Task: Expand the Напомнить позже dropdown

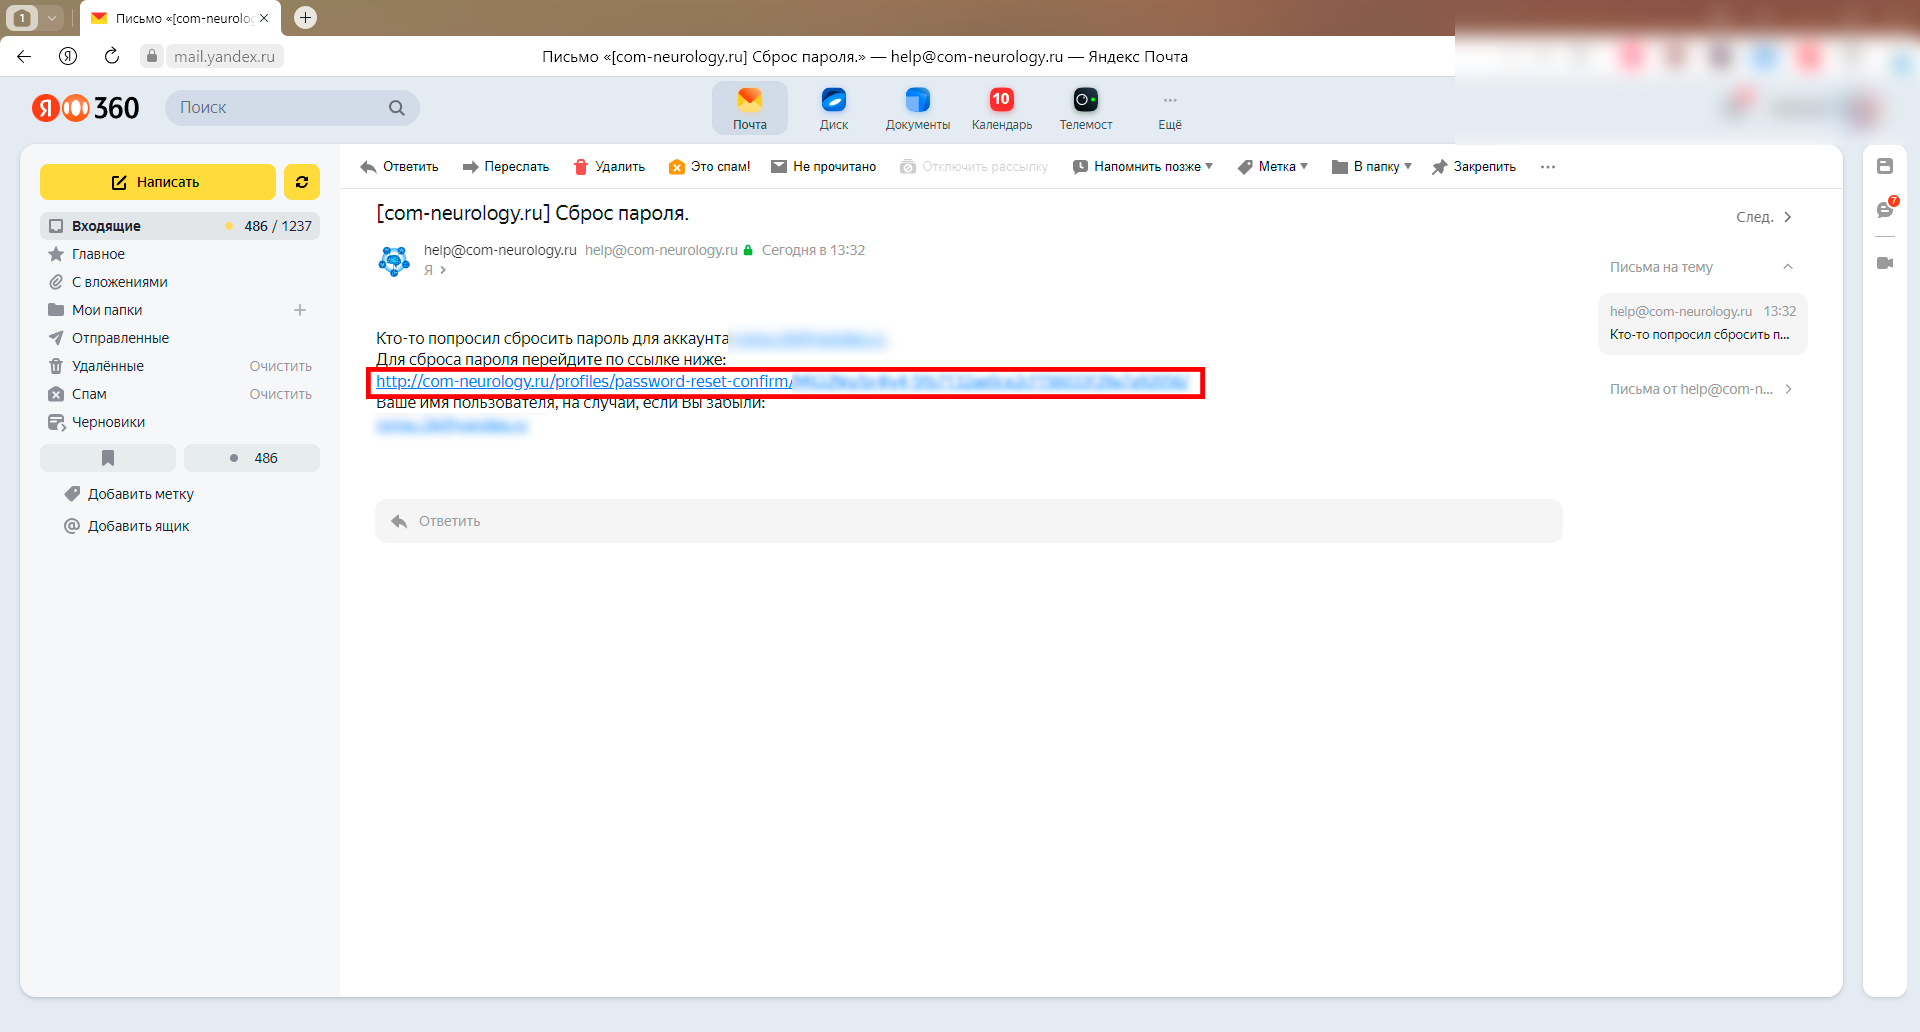Action: click(1142, 167)
